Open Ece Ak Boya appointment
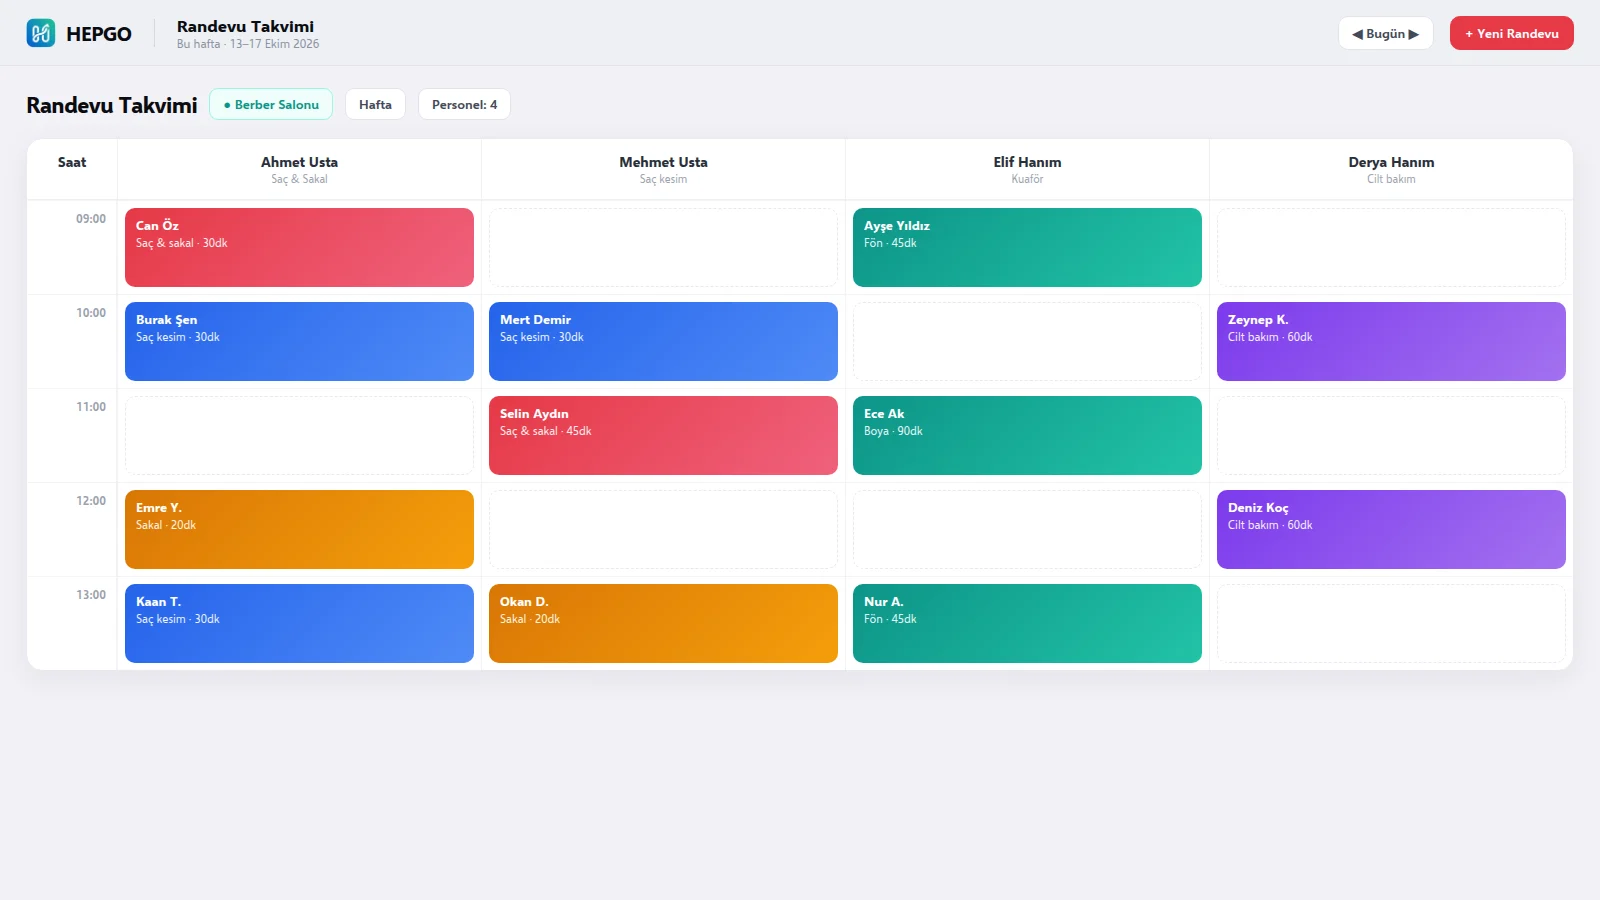This screenshot has width=1600, height=900. 1027,435
